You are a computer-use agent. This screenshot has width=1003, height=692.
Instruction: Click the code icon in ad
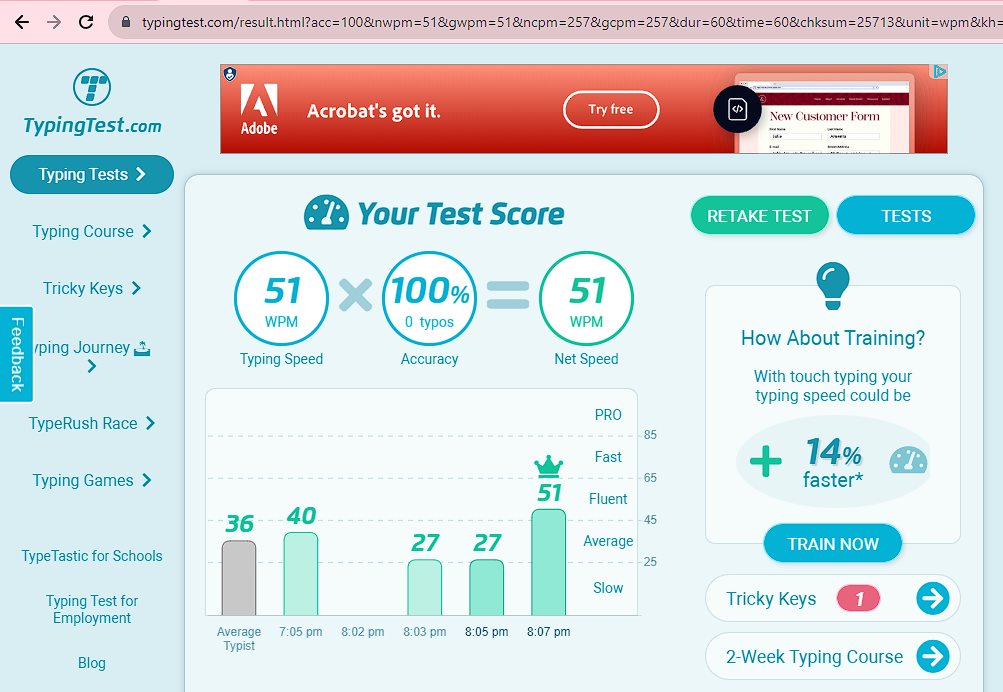pyautogui.click(x=738, y=109)
